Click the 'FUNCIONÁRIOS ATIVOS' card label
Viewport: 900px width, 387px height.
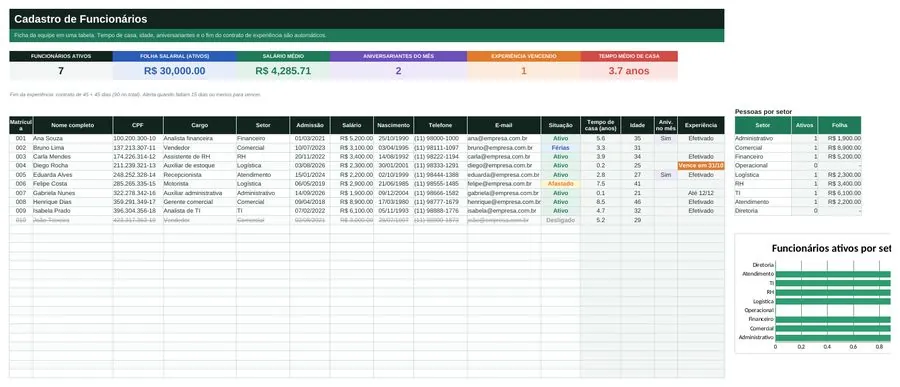pos(61,56)
